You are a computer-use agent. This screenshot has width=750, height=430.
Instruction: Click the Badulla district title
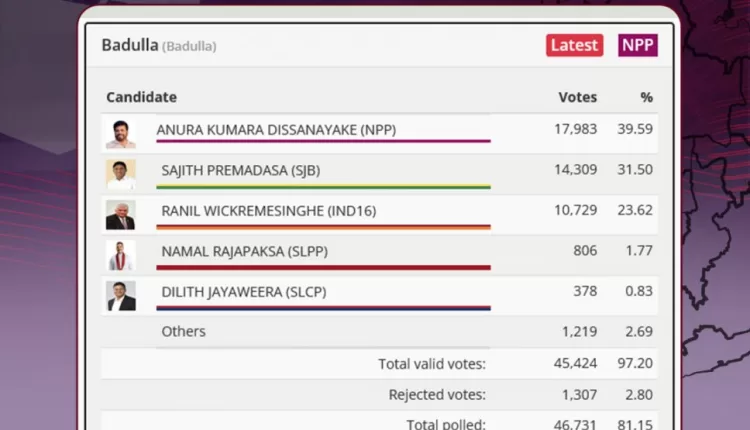(129, 45)
